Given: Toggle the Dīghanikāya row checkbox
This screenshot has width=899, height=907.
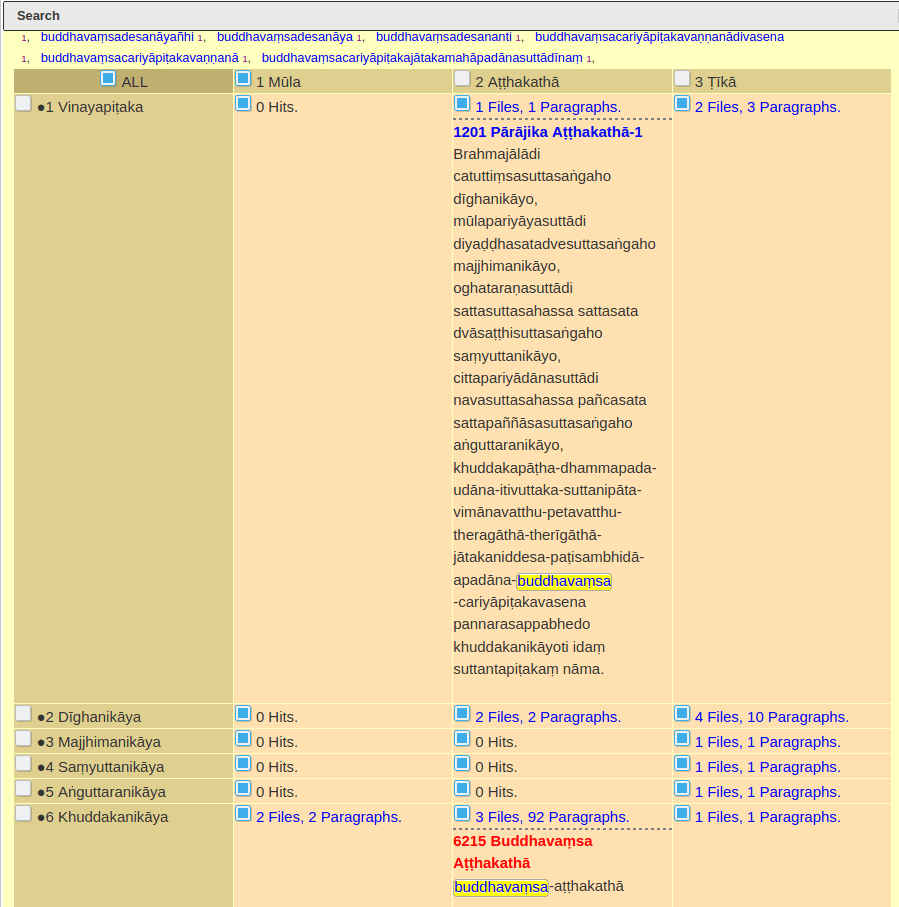Looking at the screenshot, I should 23,713.
